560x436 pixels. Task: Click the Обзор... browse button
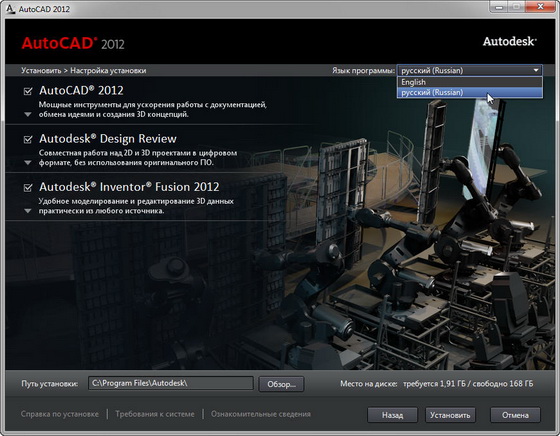point(281,384)
